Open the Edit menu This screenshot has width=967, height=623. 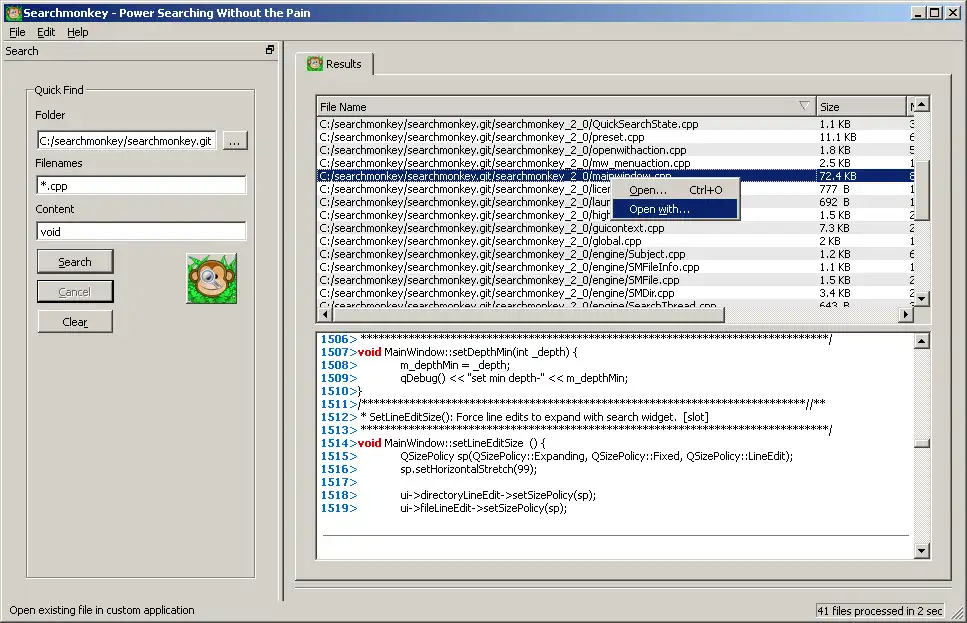click(46, 32)
